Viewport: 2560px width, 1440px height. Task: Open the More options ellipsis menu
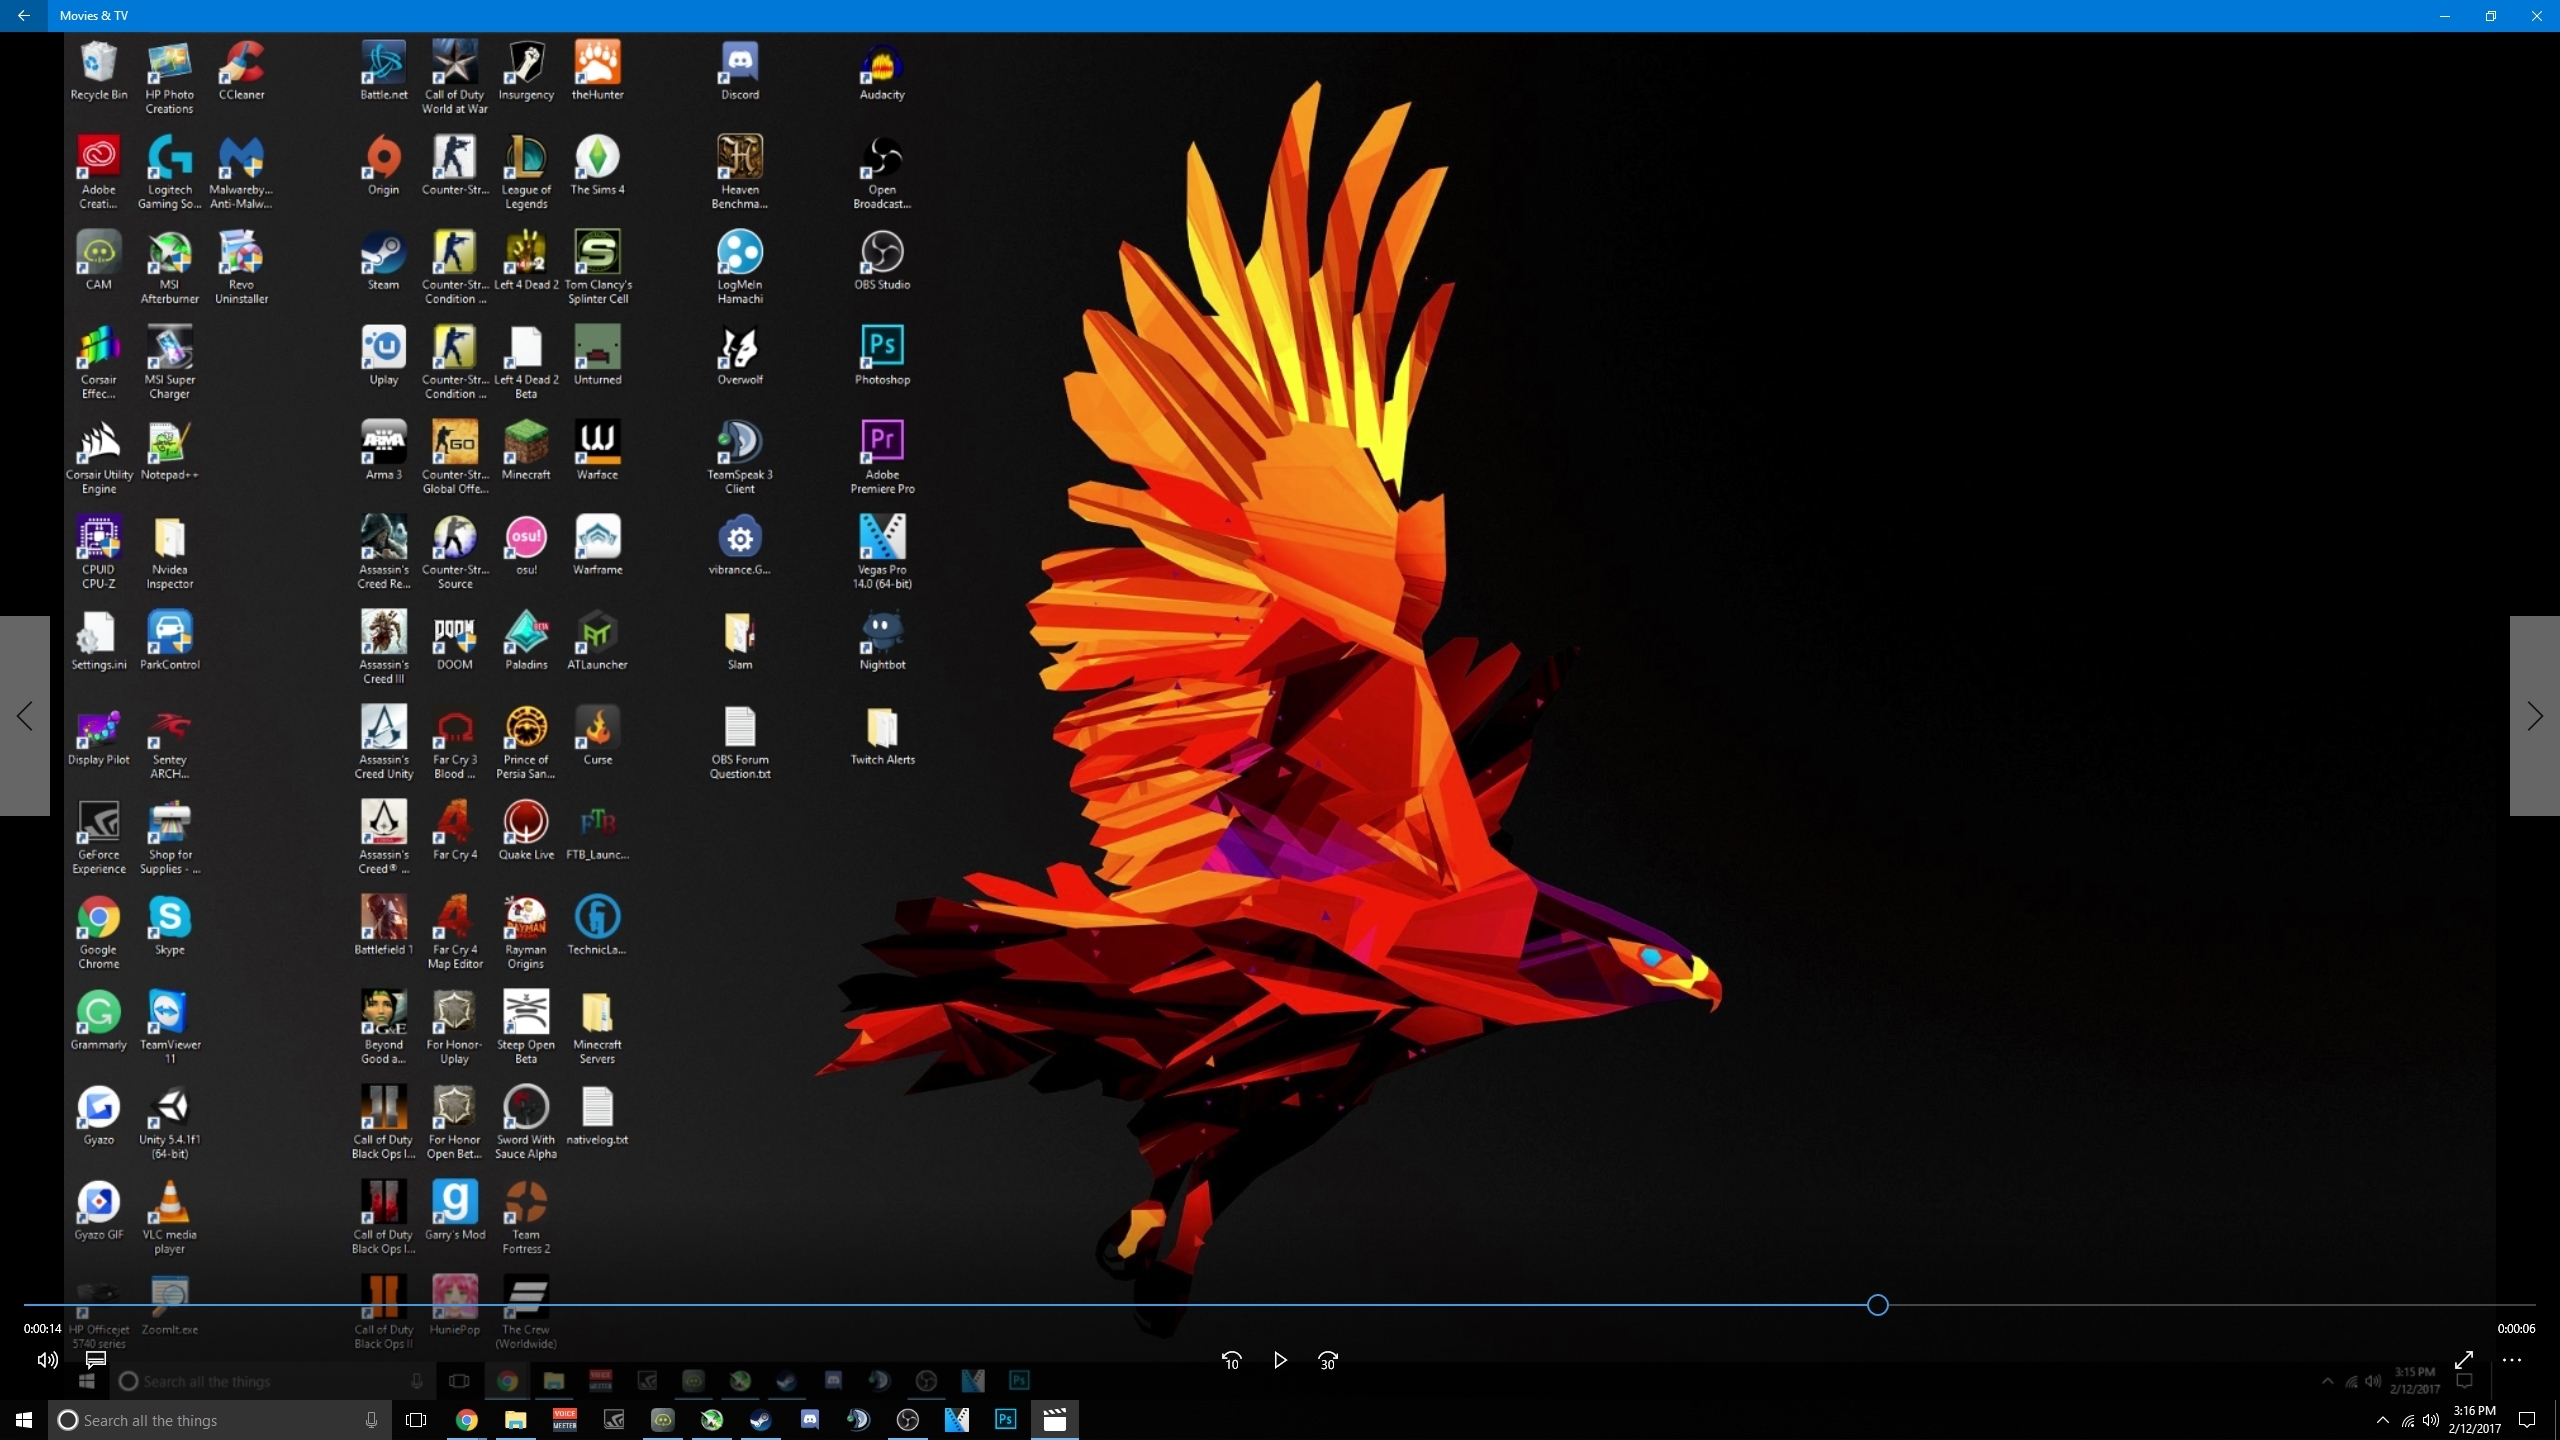click(x=2512, y=1360)
